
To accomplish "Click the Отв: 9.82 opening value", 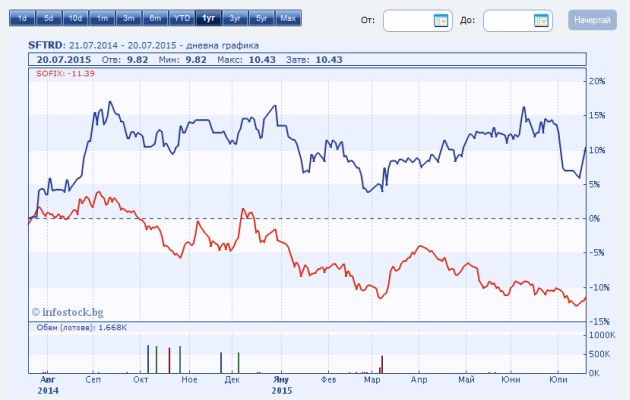I will point(125,60).
